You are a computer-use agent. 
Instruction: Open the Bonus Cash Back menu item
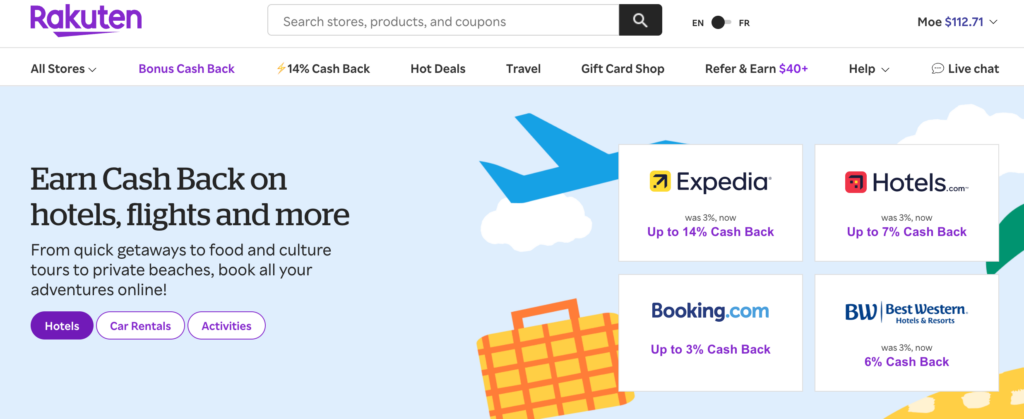point(186,69)
